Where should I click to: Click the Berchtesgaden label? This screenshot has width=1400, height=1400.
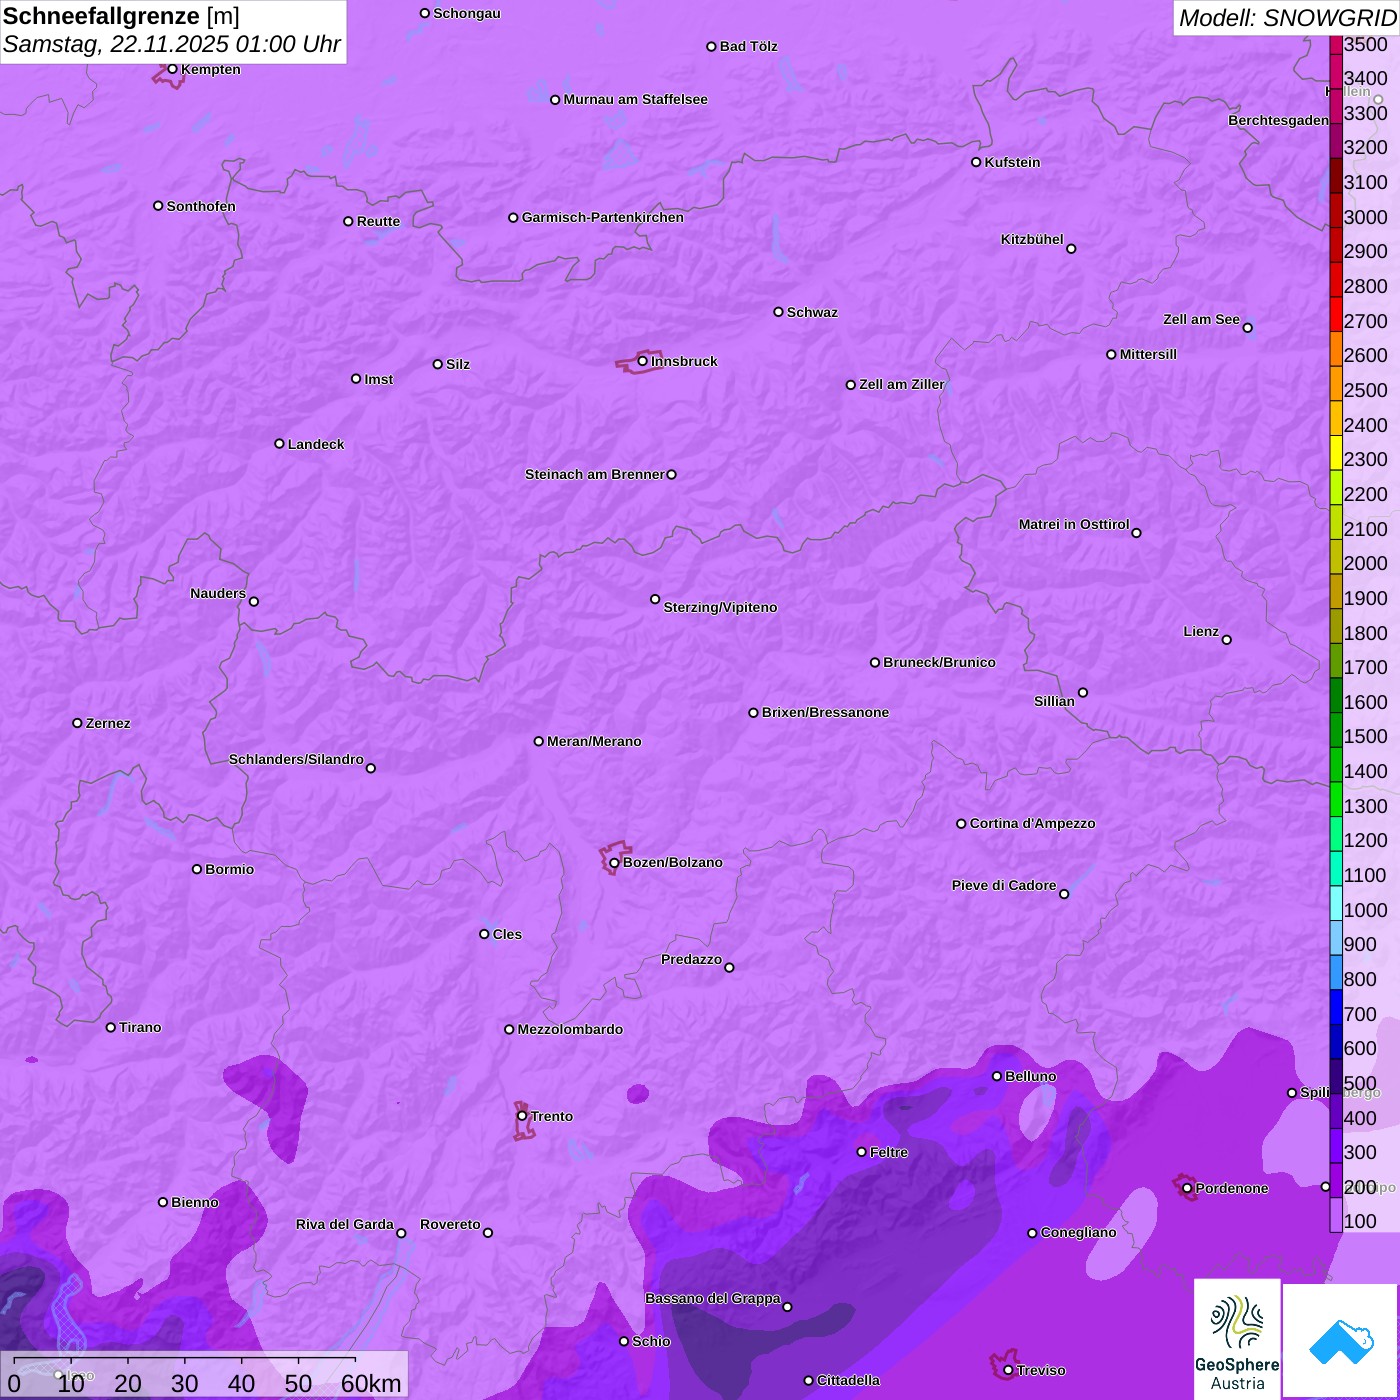(x=1279, y=120)
